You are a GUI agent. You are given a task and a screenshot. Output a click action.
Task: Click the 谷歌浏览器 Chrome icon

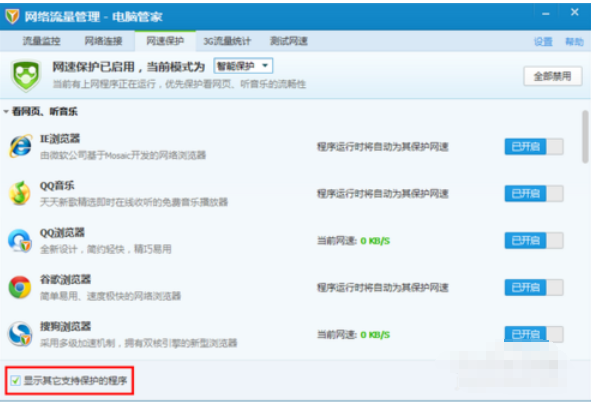pos(20,287)
